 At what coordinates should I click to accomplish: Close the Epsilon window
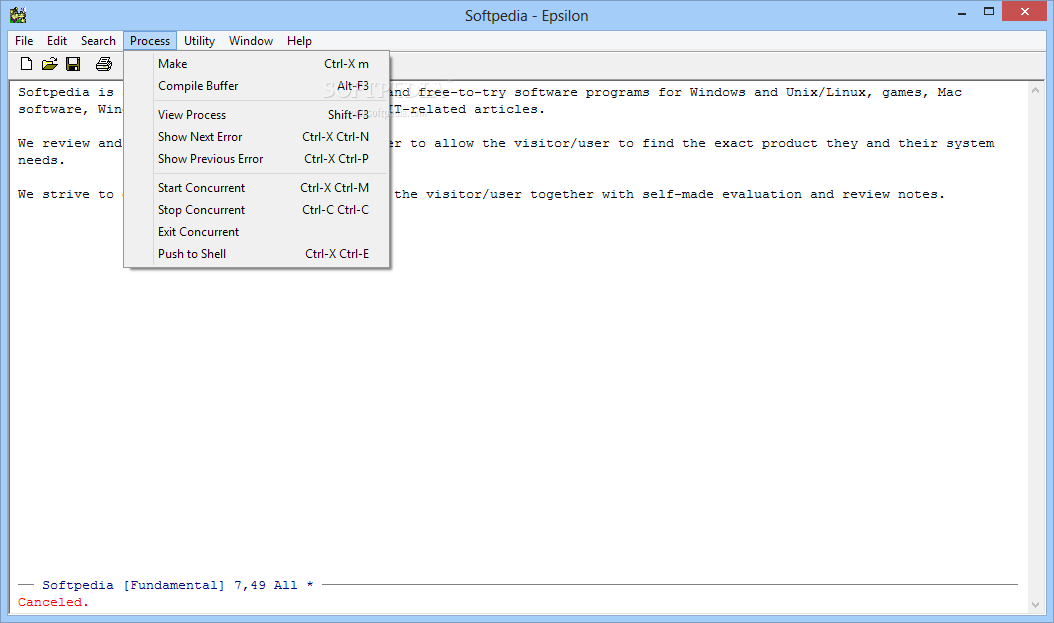1025,11
